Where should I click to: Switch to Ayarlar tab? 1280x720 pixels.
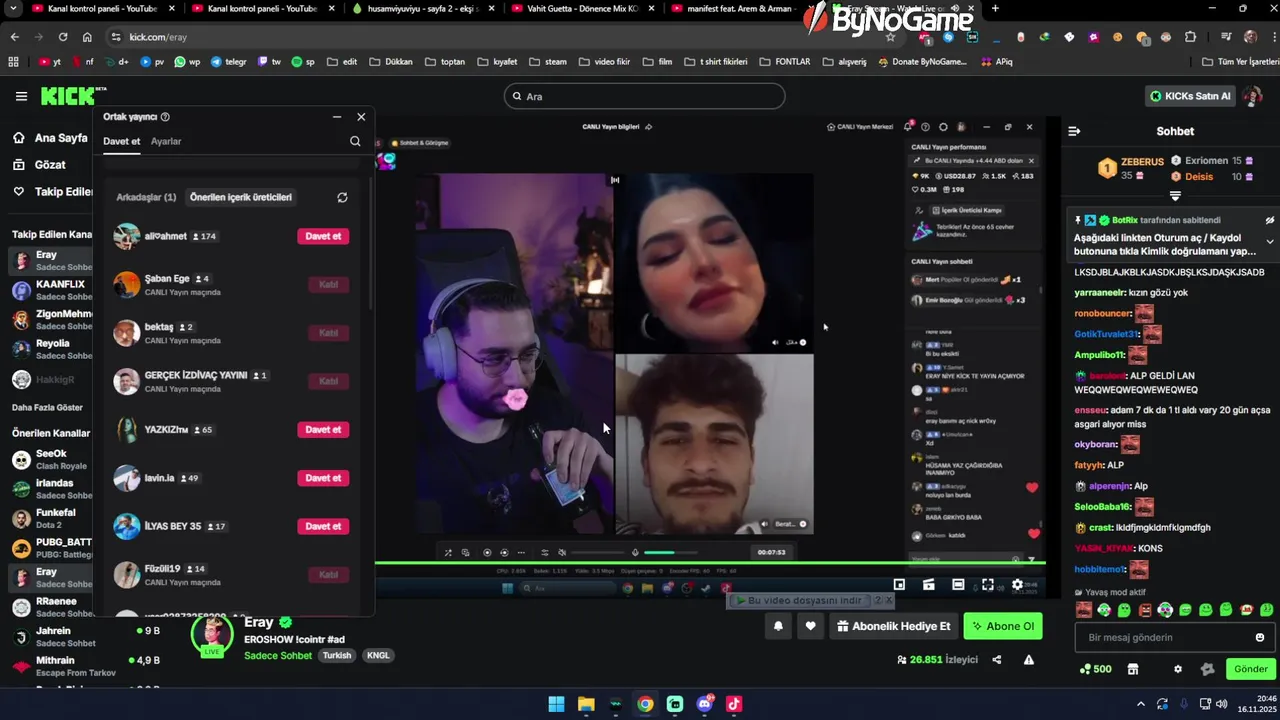pyautogui.click(x=166, y=141)
